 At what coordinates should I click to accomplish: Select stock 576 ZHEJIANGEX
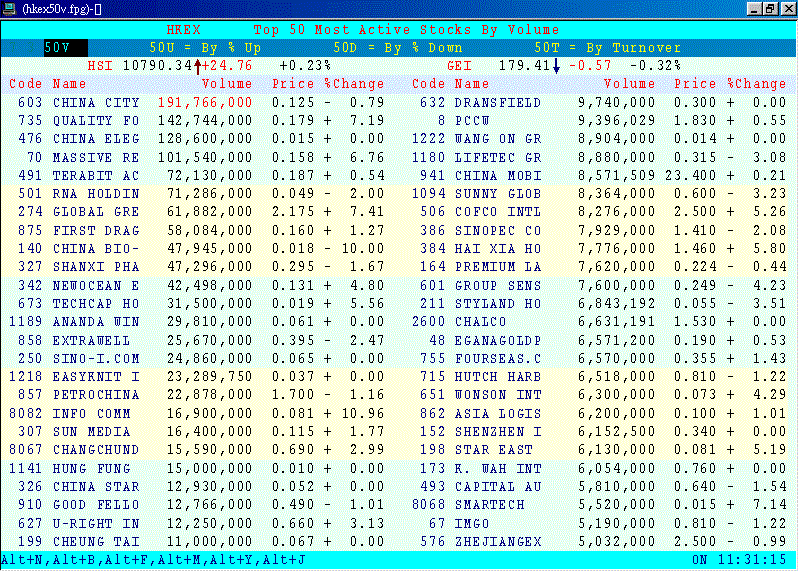pyautogui.click(x=599, y=541)
